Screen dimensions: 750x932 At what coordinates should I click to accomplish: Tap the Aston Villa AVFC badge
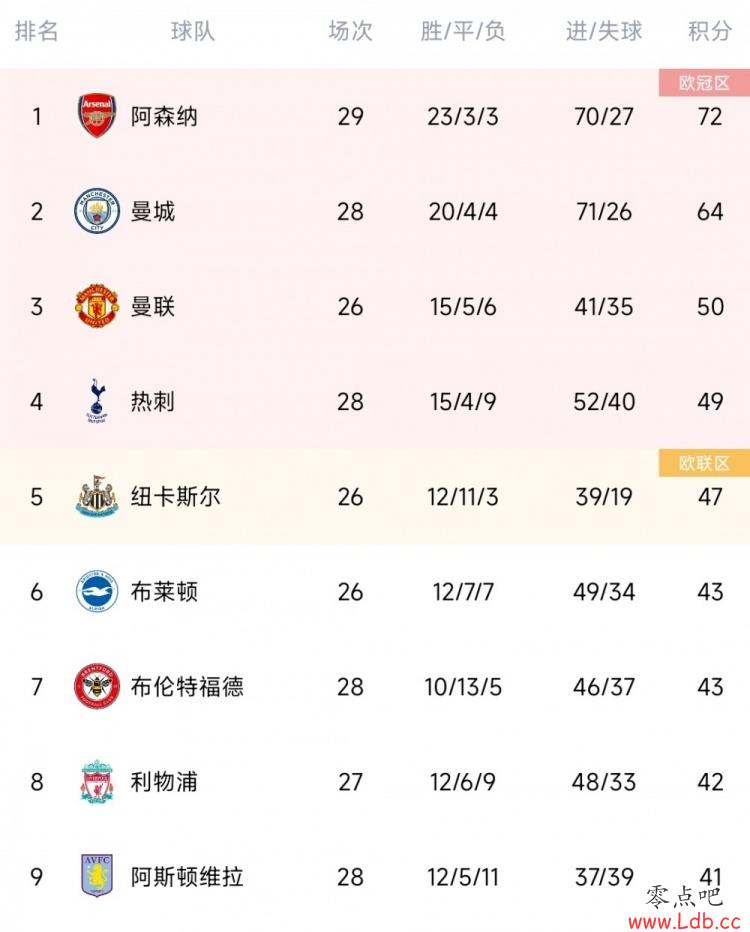pos(97,876)
